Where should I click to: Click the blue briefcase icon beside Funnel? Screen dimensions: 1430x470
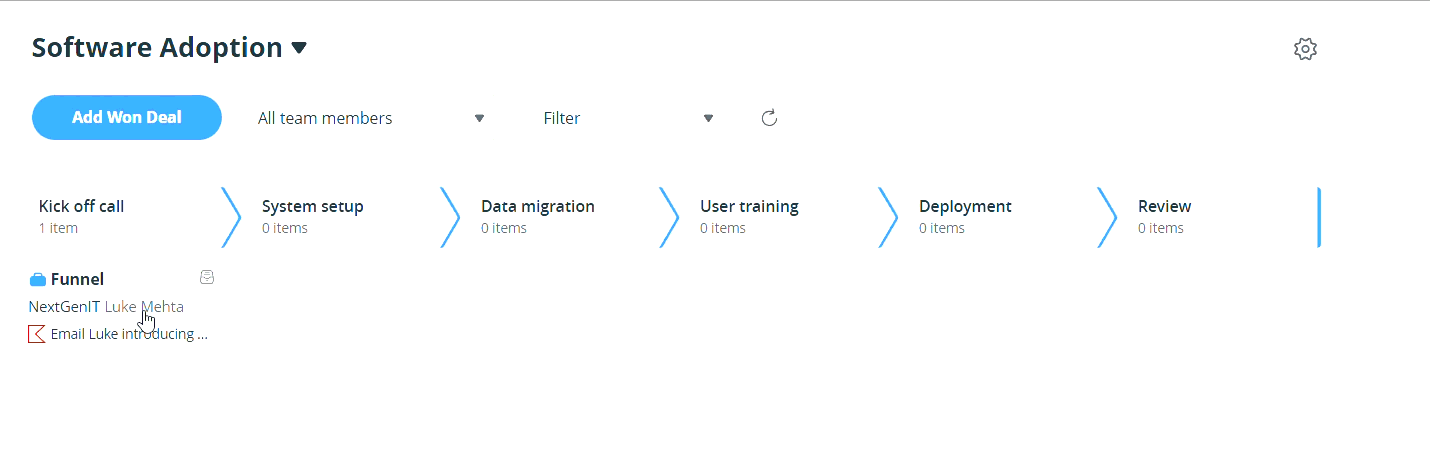38,280
